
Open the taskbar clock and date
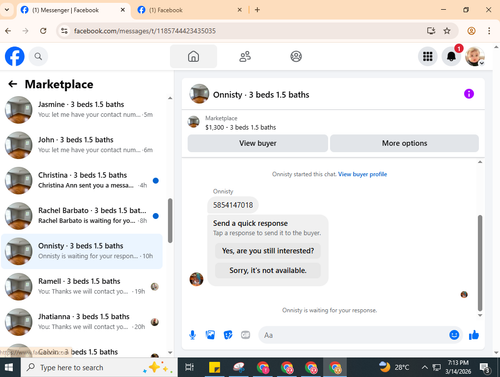[458, 367]
